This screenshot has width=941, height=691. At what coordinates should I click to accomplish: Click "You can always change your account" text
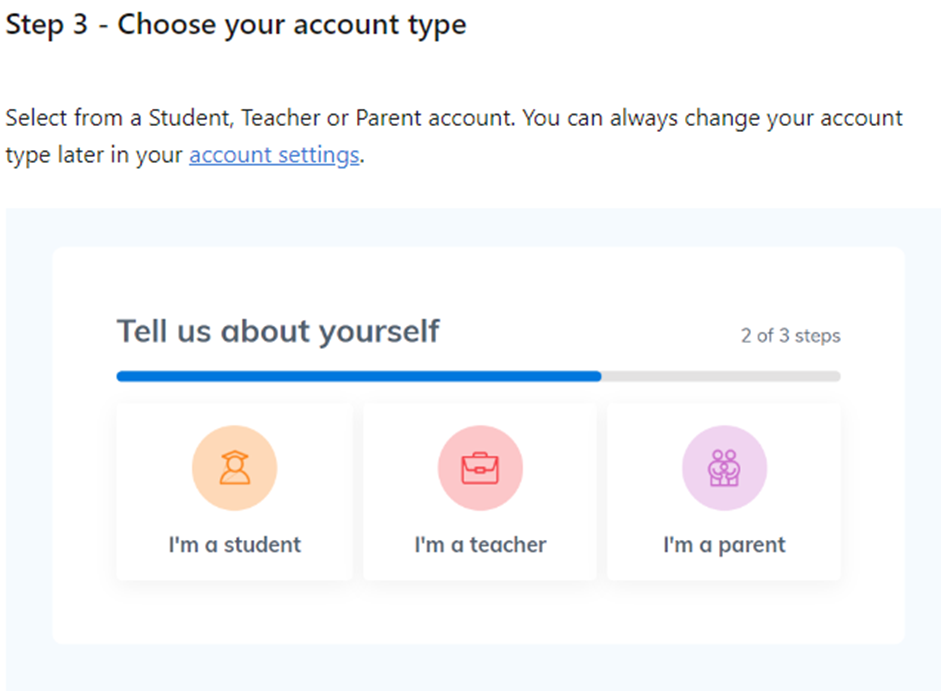coord(712,118)
